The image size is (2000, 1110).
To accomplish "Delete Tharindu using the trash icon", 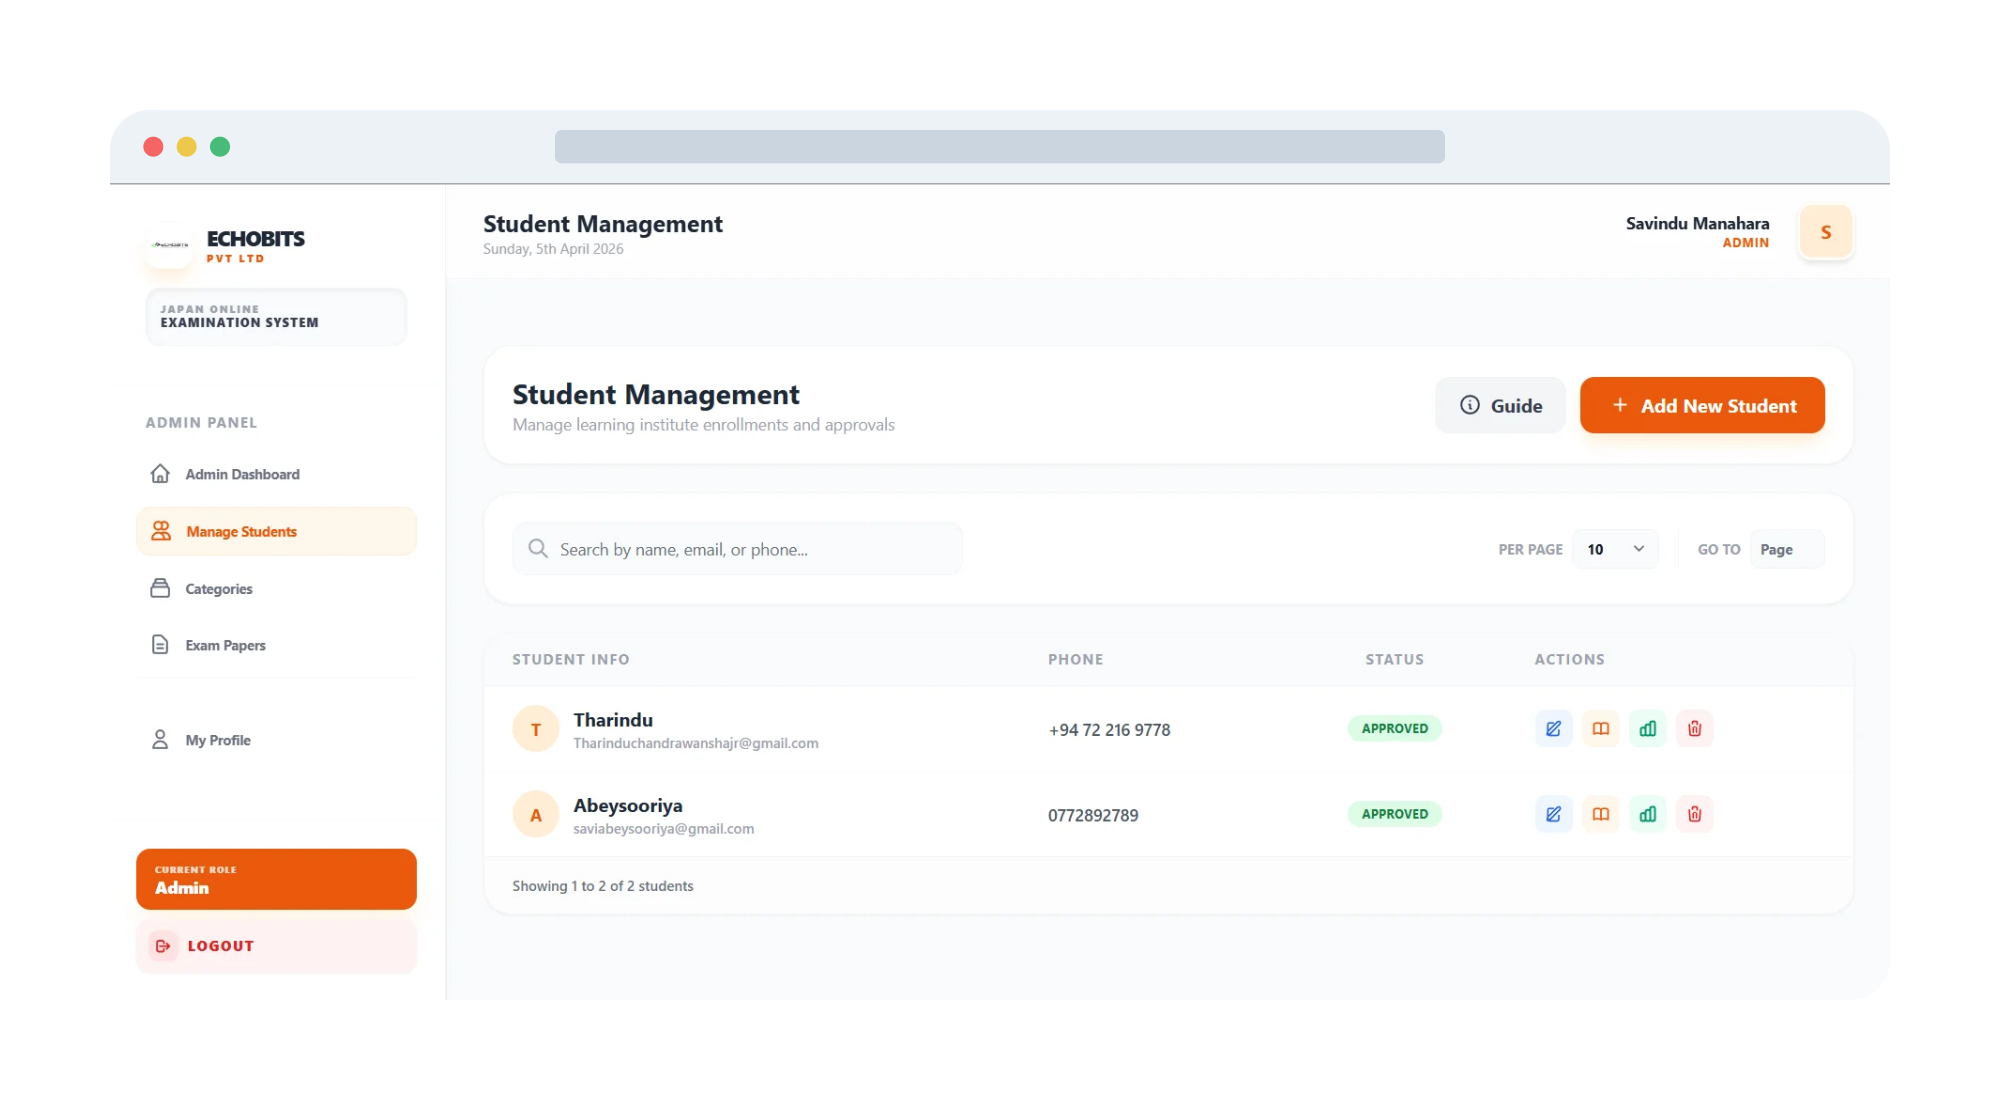I will (x=1694, y=728).
